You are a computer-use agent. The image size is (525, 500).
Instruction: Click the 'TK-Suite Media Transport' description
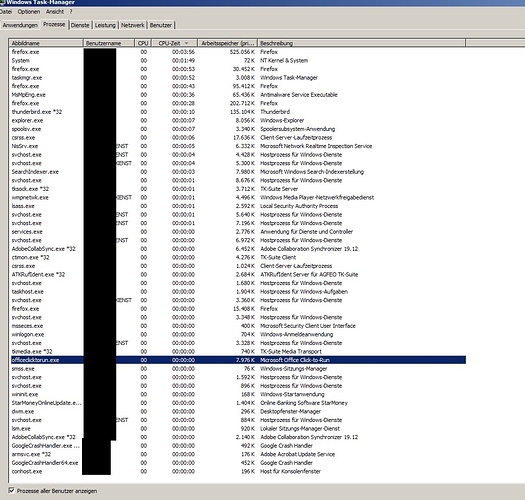(291, 352)
